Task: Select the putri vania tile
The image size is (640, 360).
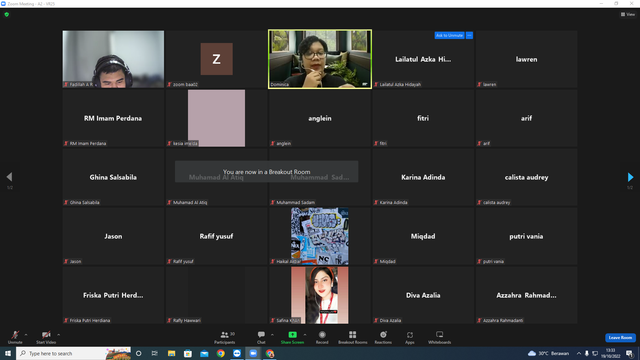Action: (526, 236)
